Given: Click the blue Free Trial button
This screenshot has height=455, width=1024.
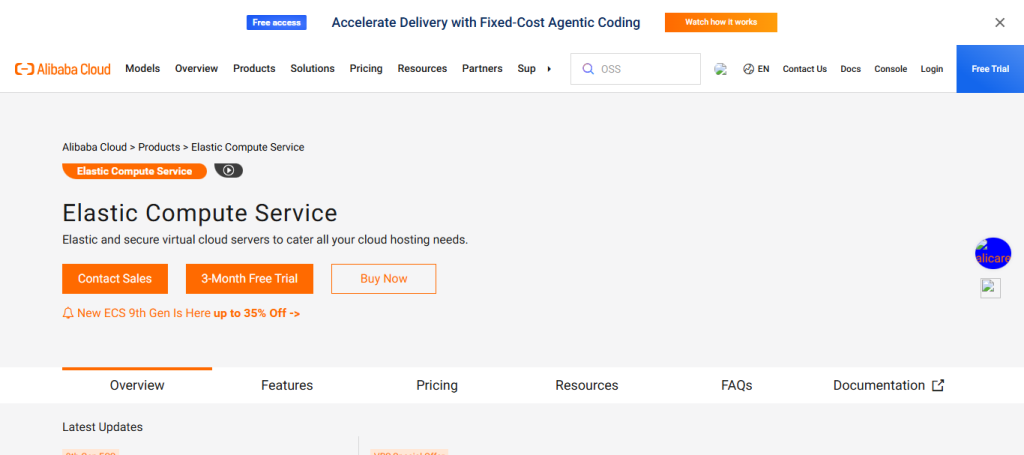Looking at the screenshot, I should (x=990, y=69).
